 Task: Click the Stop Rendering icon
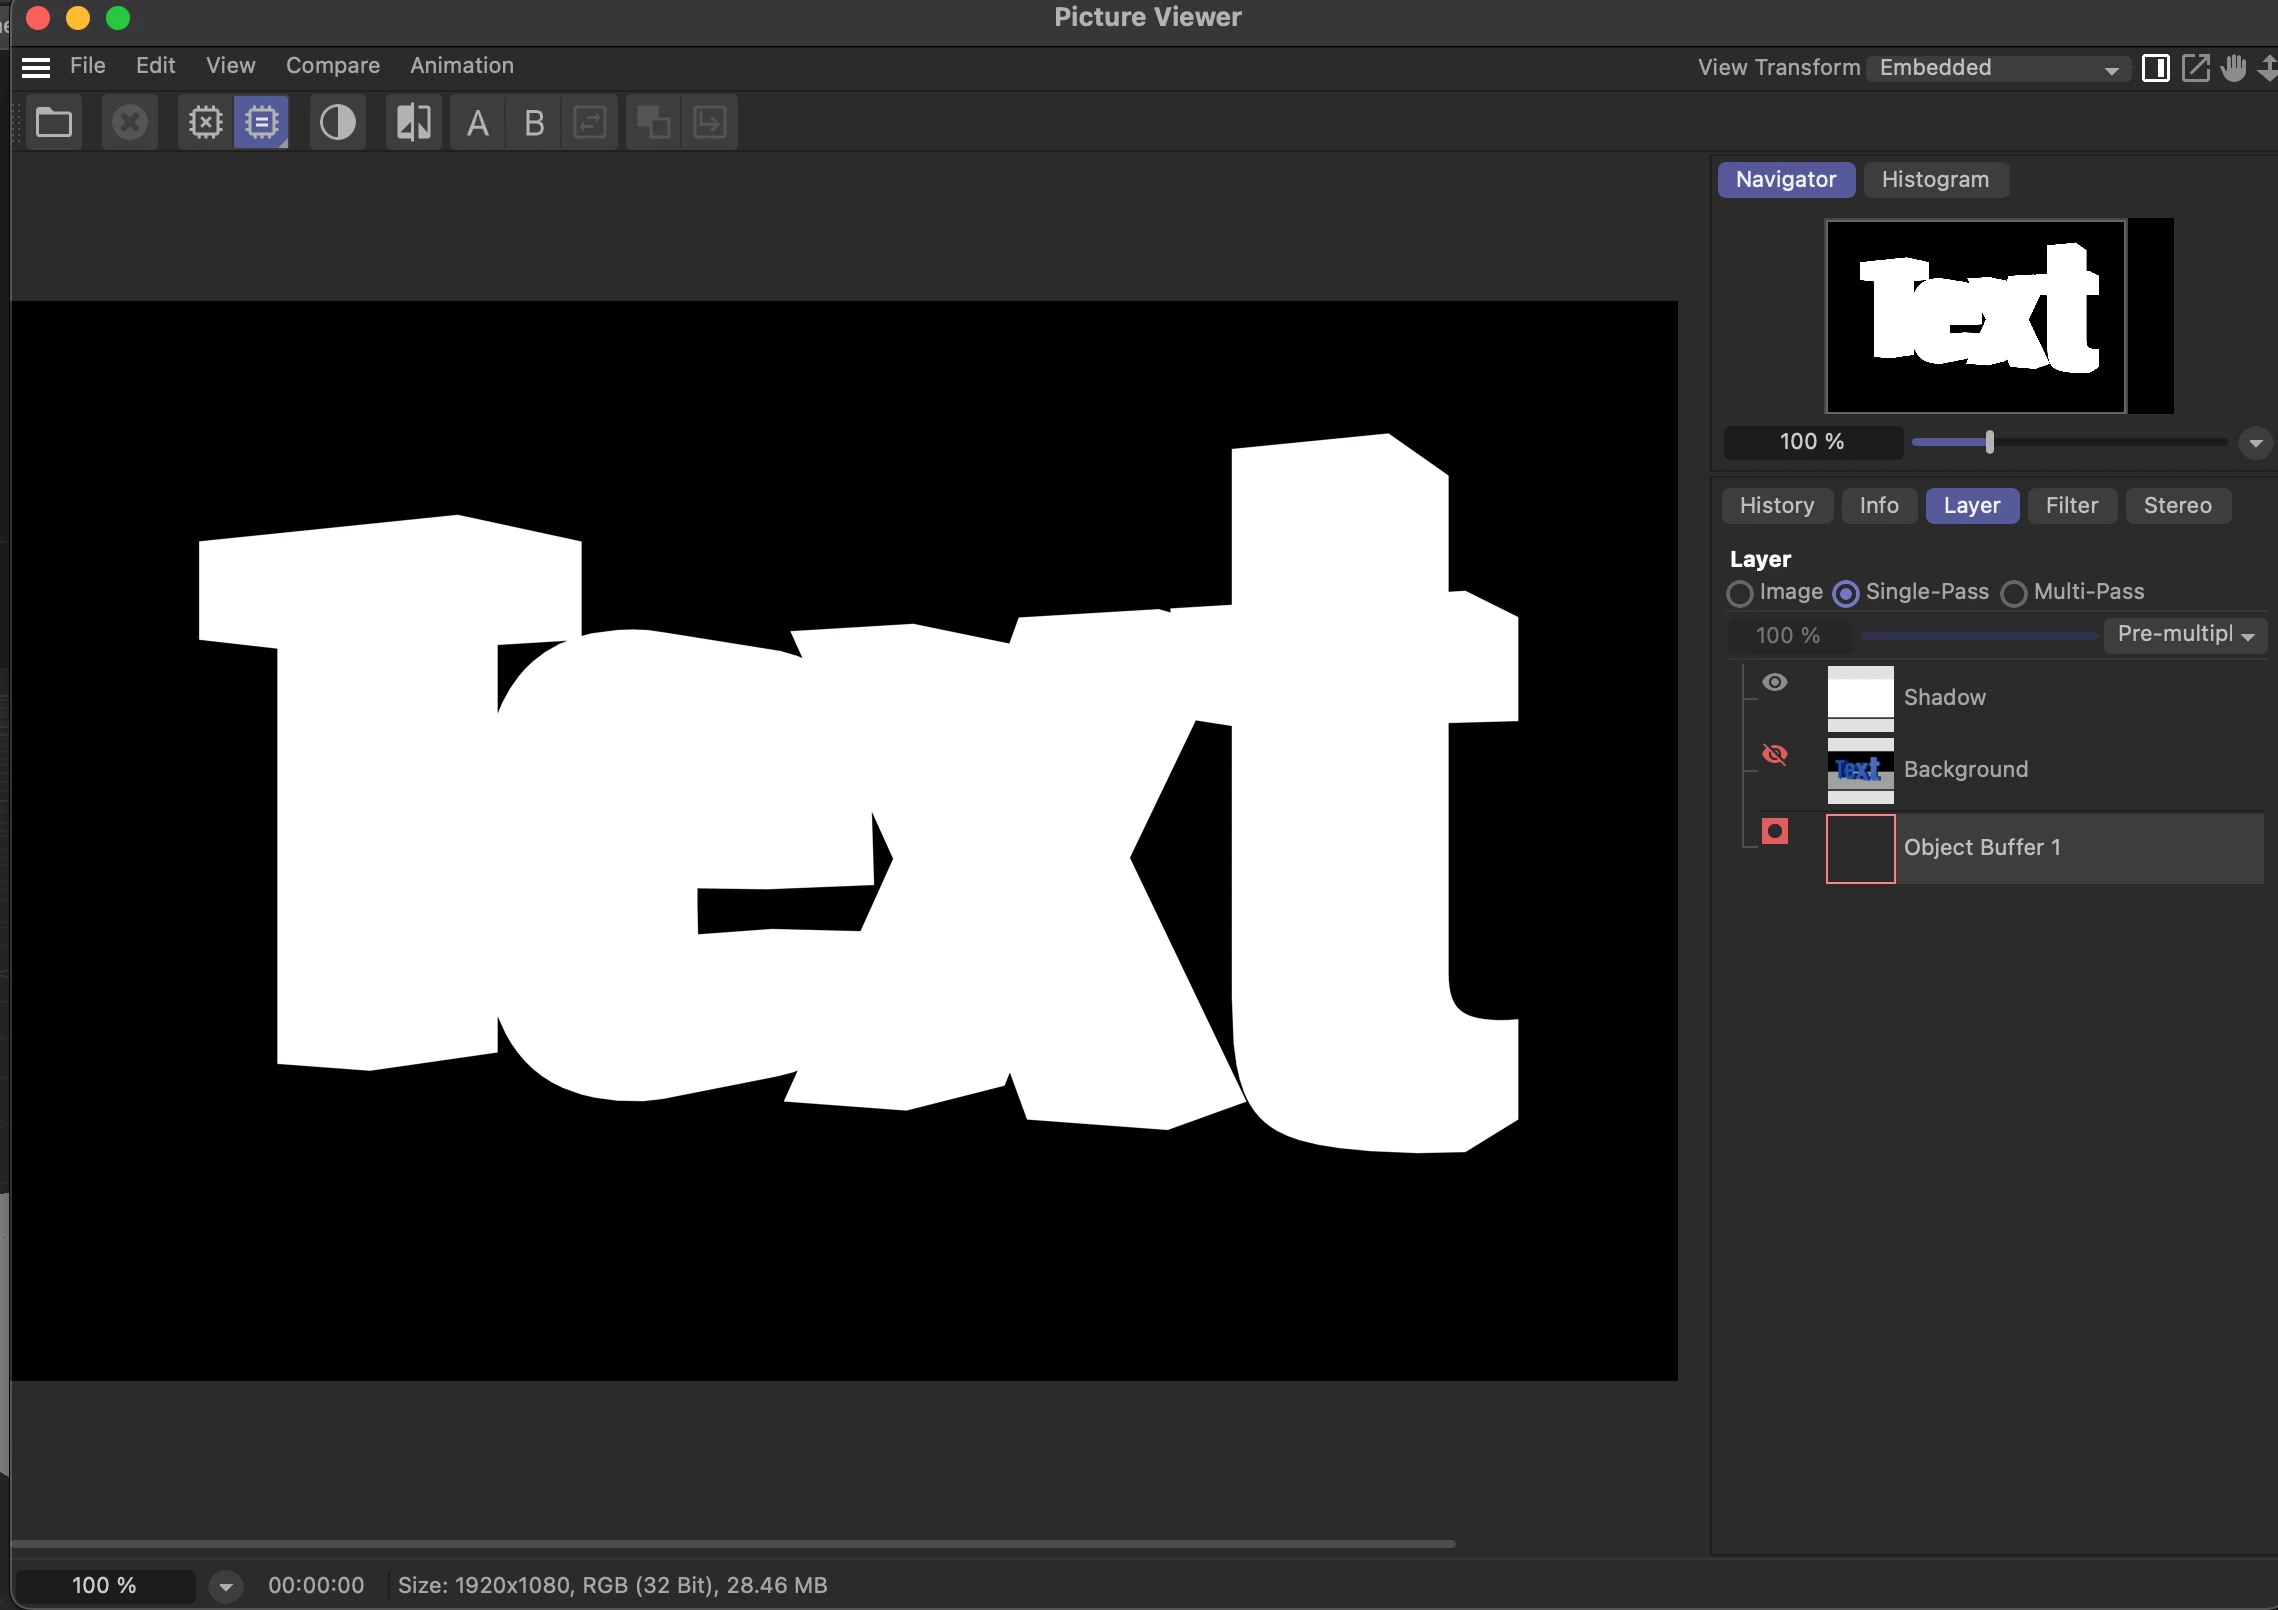[x=130, y=123]
